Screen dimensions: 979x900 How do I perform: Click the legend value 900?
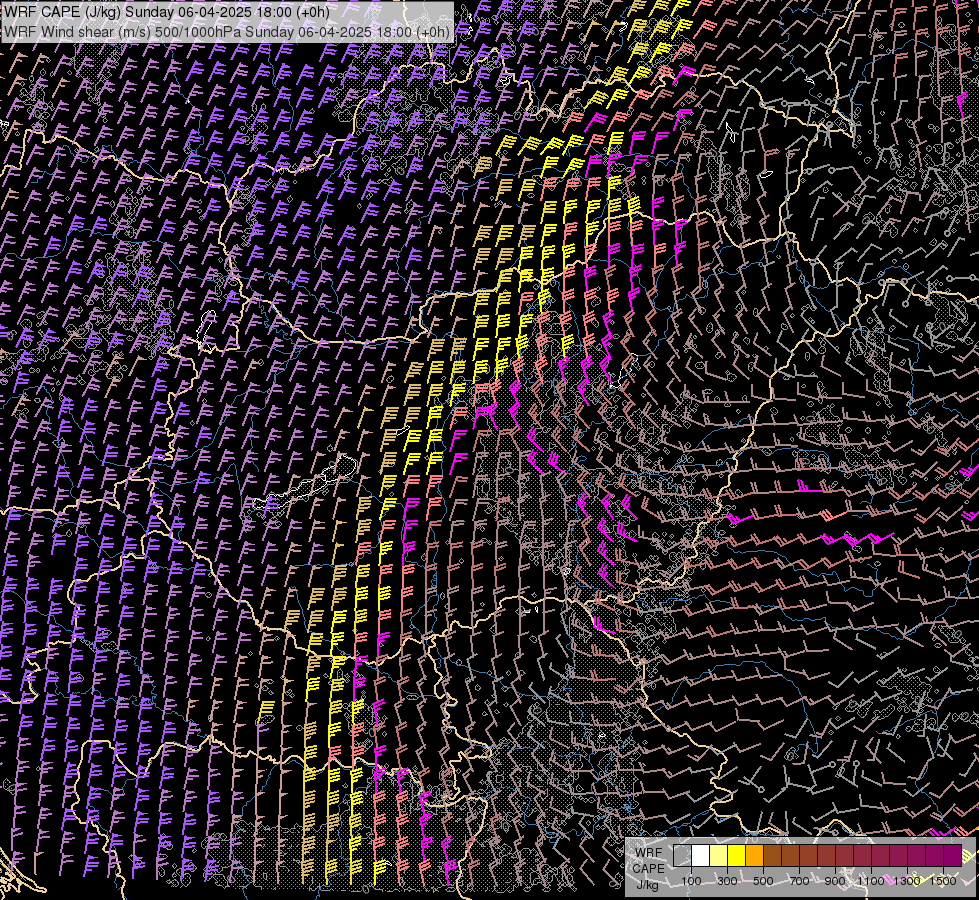point(835,881)
